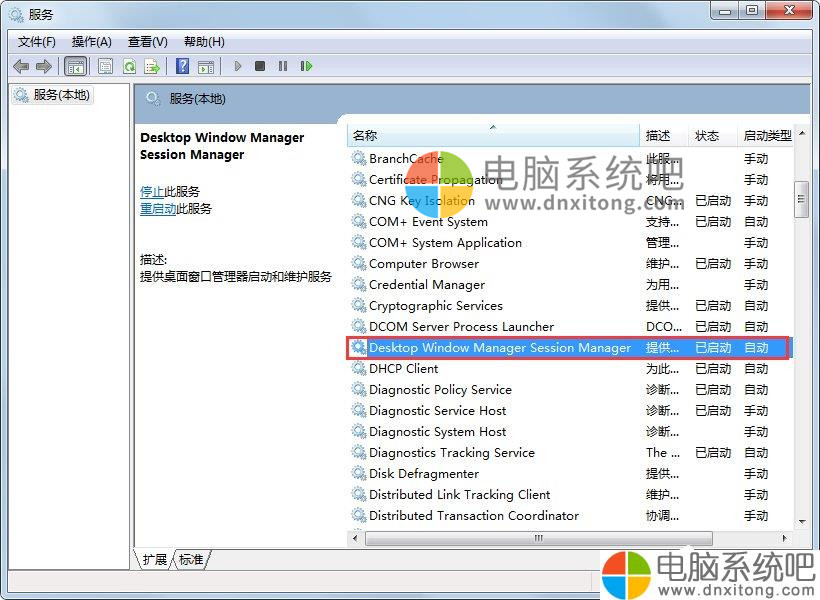Screen dimensions: 820x600
Task: Toggle the show/hide action pane icon
Action: tap(206, 66)
